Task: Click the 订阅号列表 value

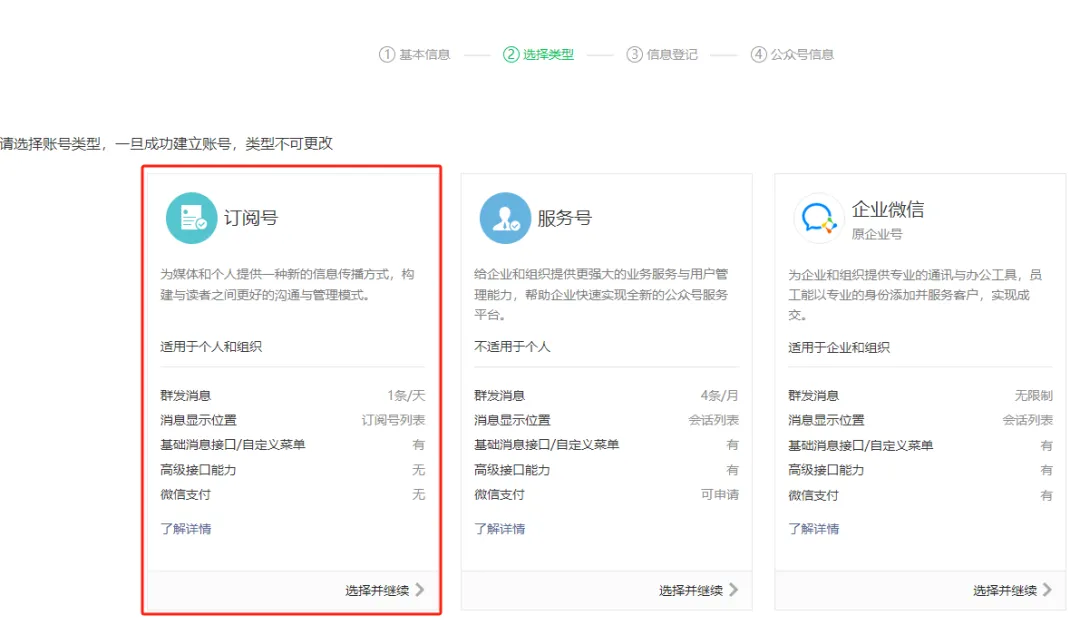Action: (393, 420)
